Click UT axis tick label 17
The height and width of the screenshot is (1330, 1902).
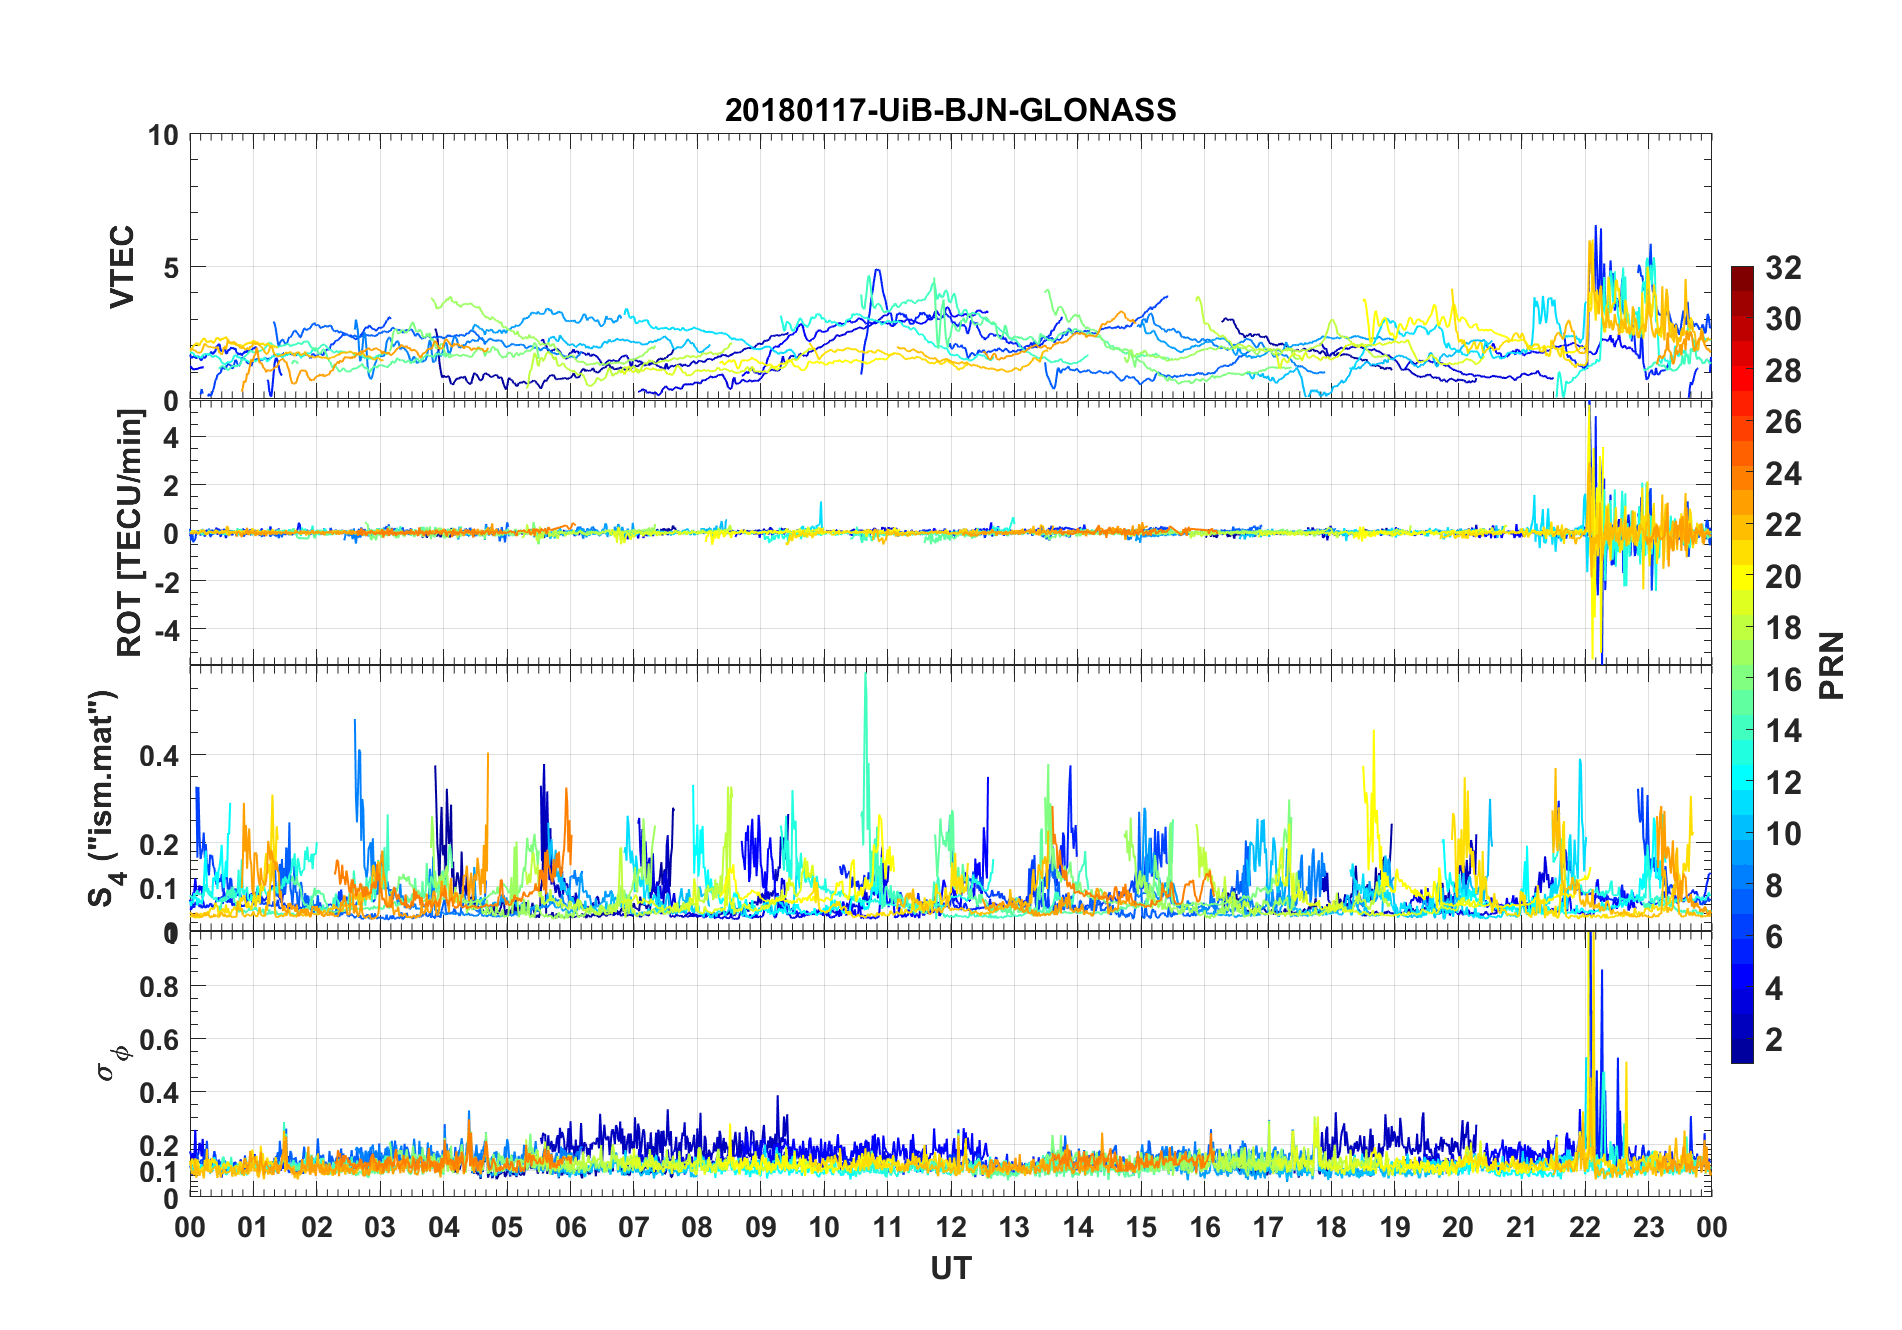1268,1228
